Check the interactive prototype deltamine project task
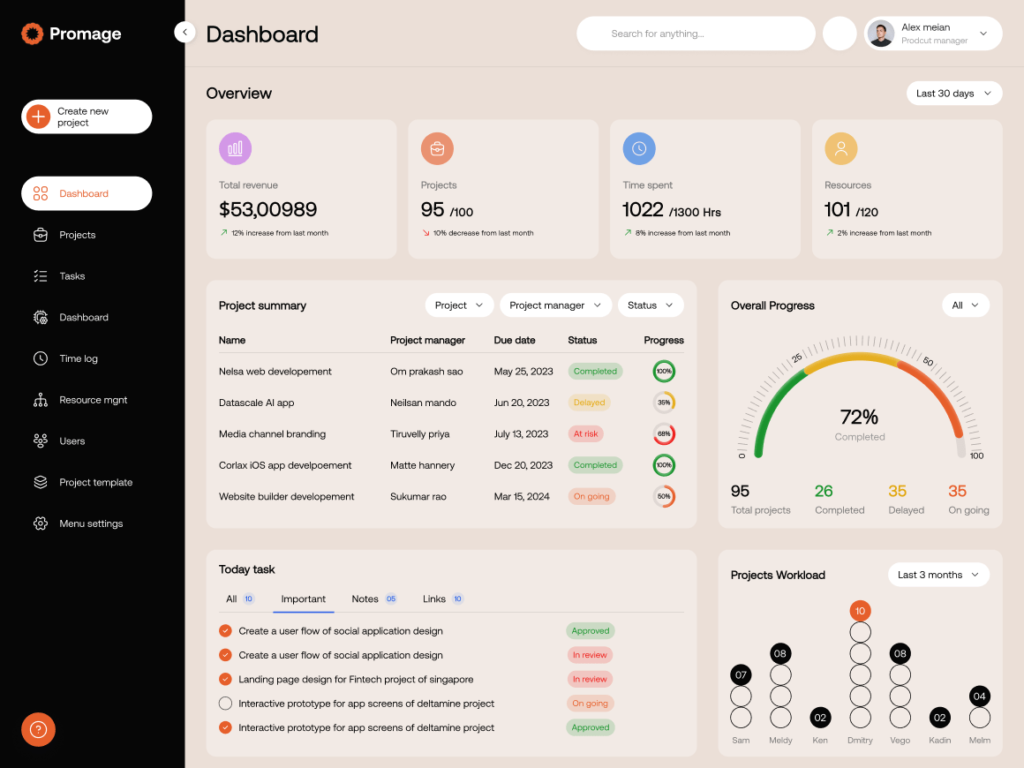The height and width of the screenshot is (768, 1024). (226, 703)
